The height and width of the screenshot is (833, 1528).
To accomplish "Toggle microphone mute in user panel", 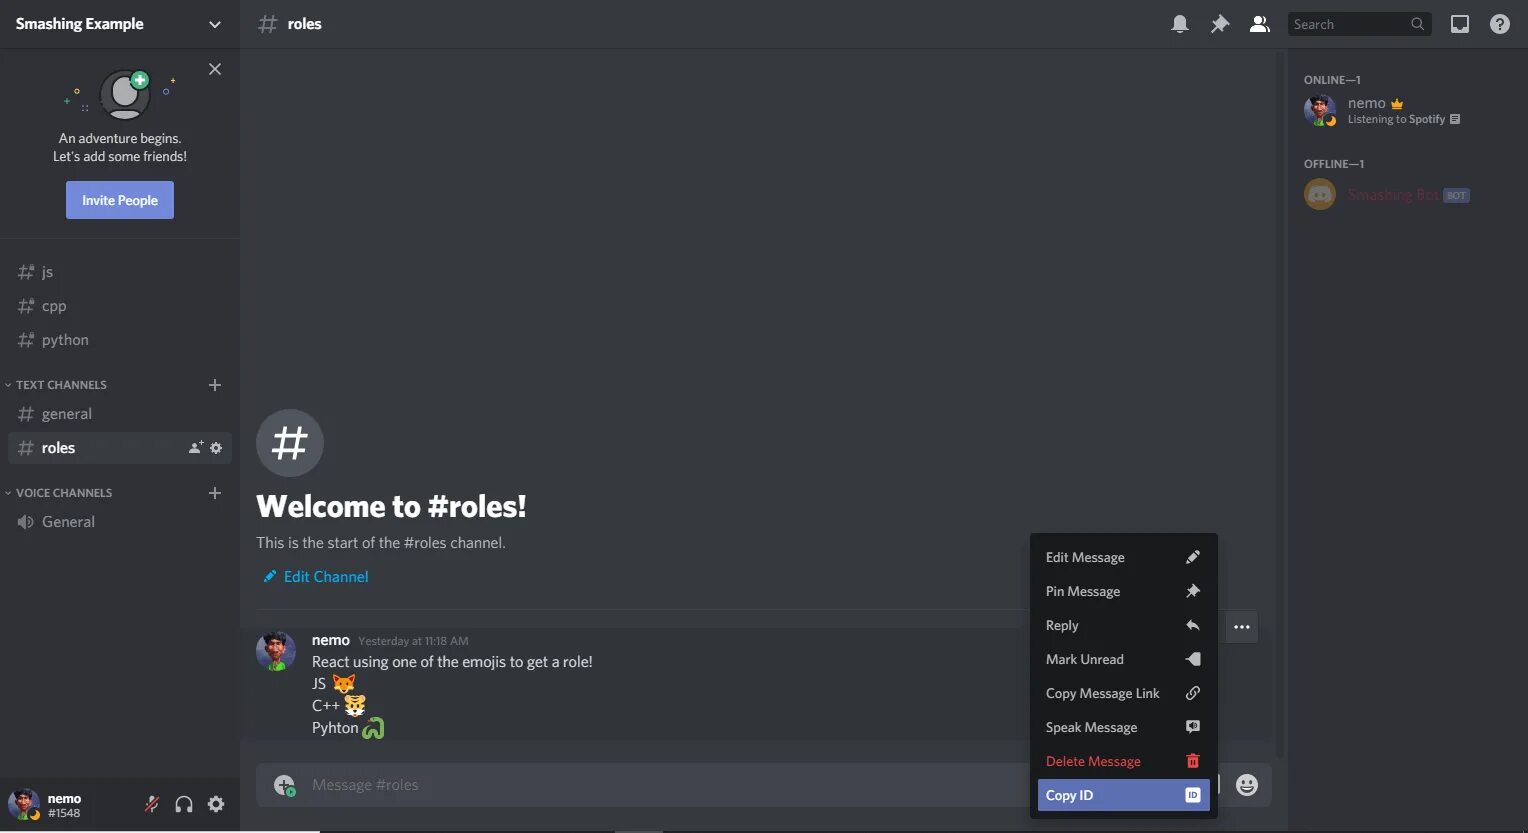I will [x=152, y=804].
